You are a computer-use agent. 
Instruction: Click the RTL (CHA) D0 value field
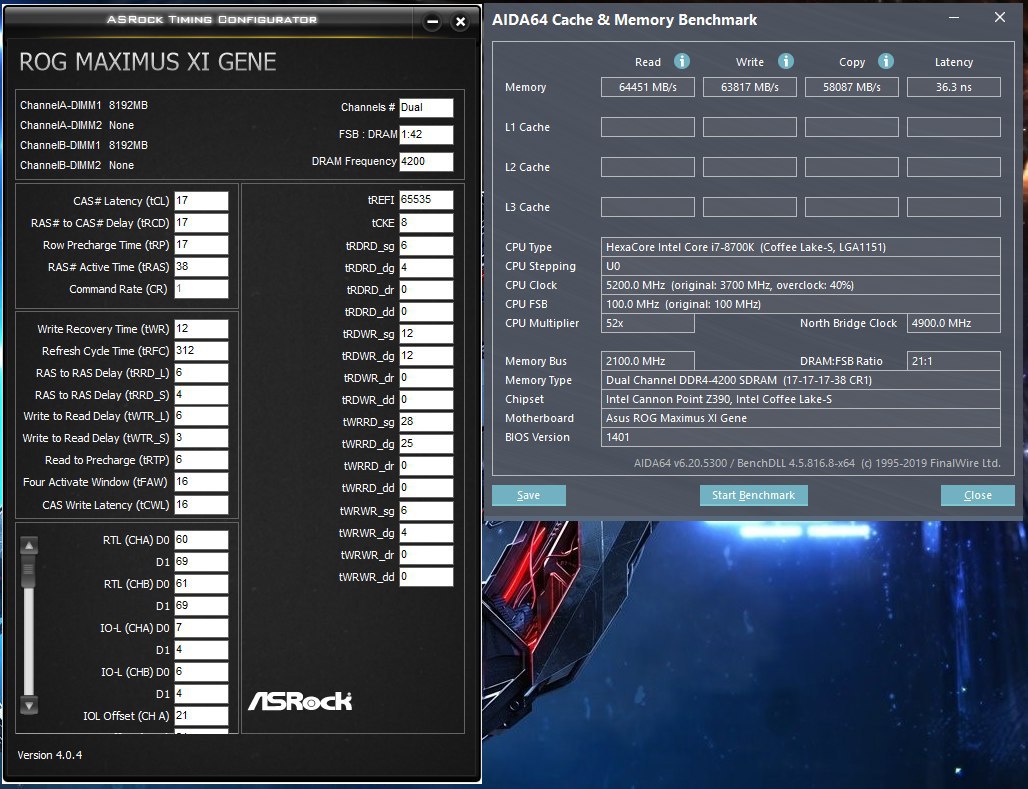pos(201,540)
